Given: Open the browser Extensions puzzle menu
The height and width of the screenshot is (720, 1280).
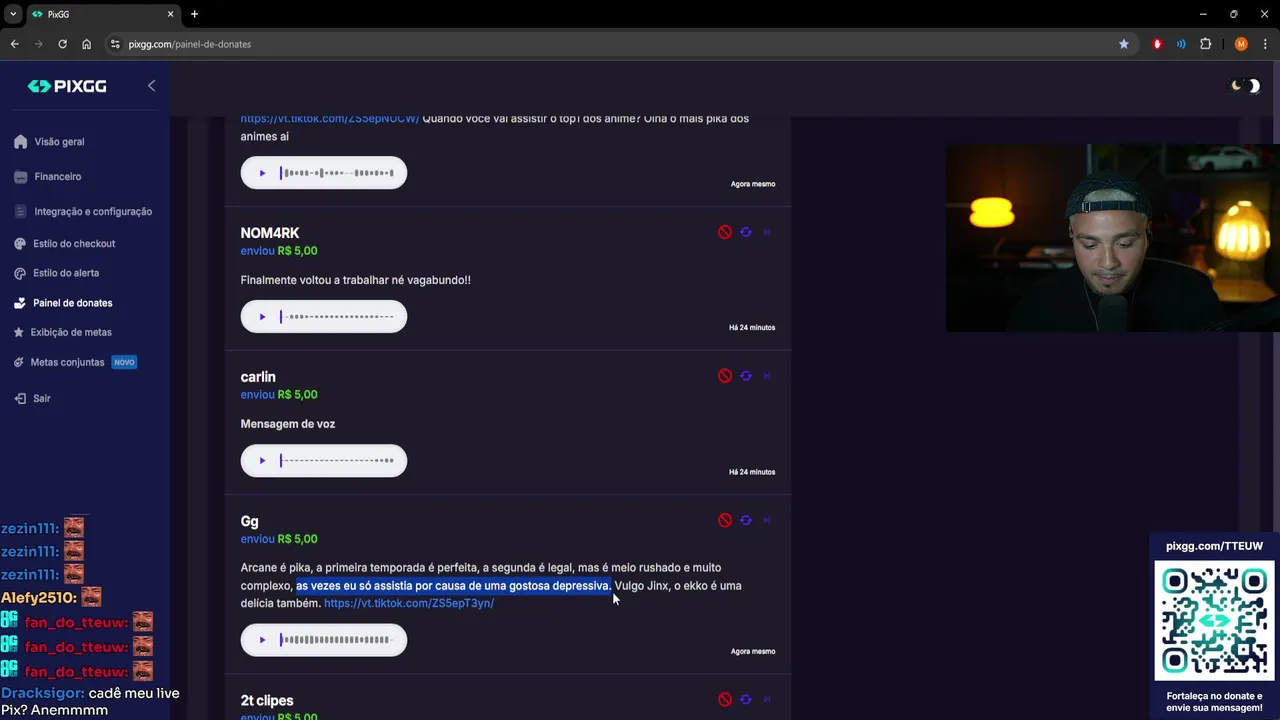Looking at the screenshot, I should 1205,44.
